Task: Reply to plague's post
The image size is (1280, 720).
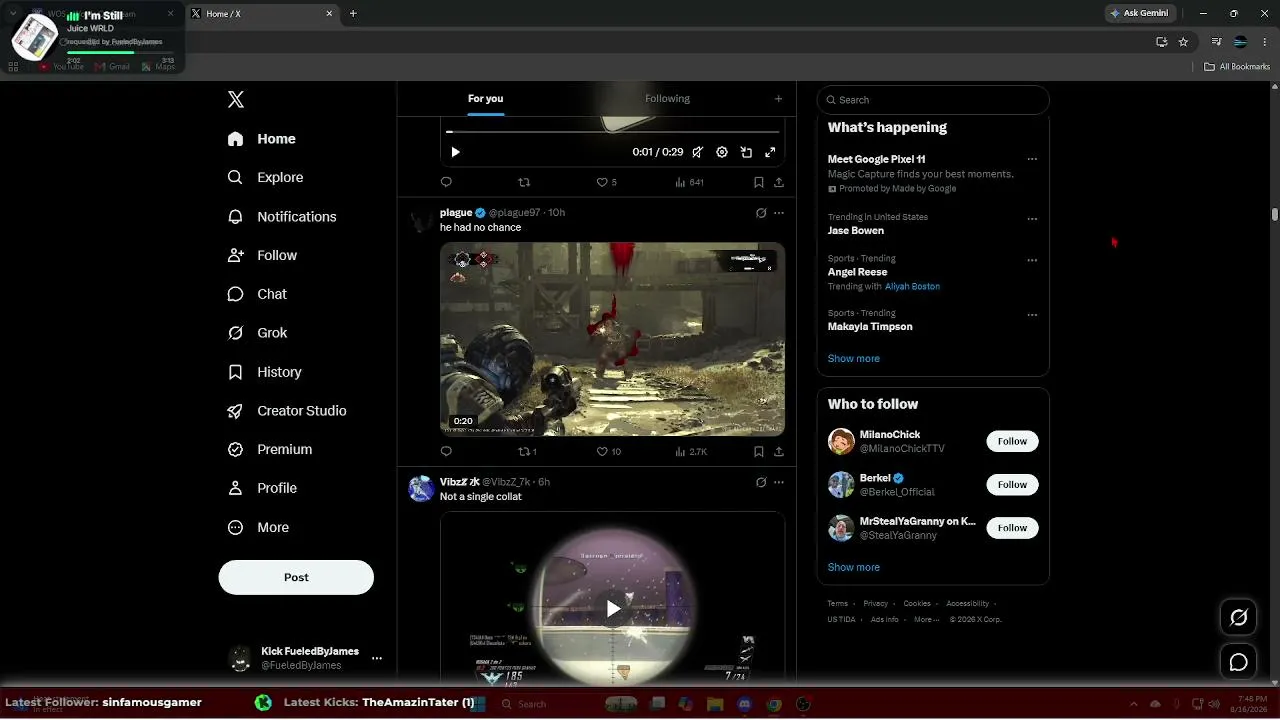Action: [x=446, y=451]
